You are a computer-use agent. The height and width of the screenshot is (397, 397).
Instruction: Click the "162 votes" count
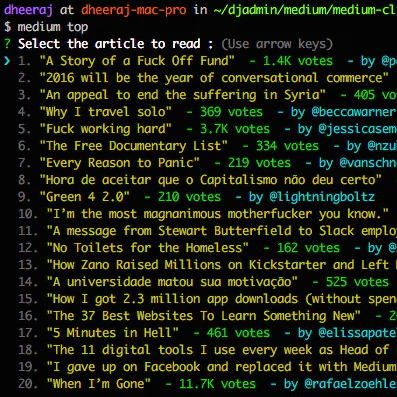pos(308,248)
